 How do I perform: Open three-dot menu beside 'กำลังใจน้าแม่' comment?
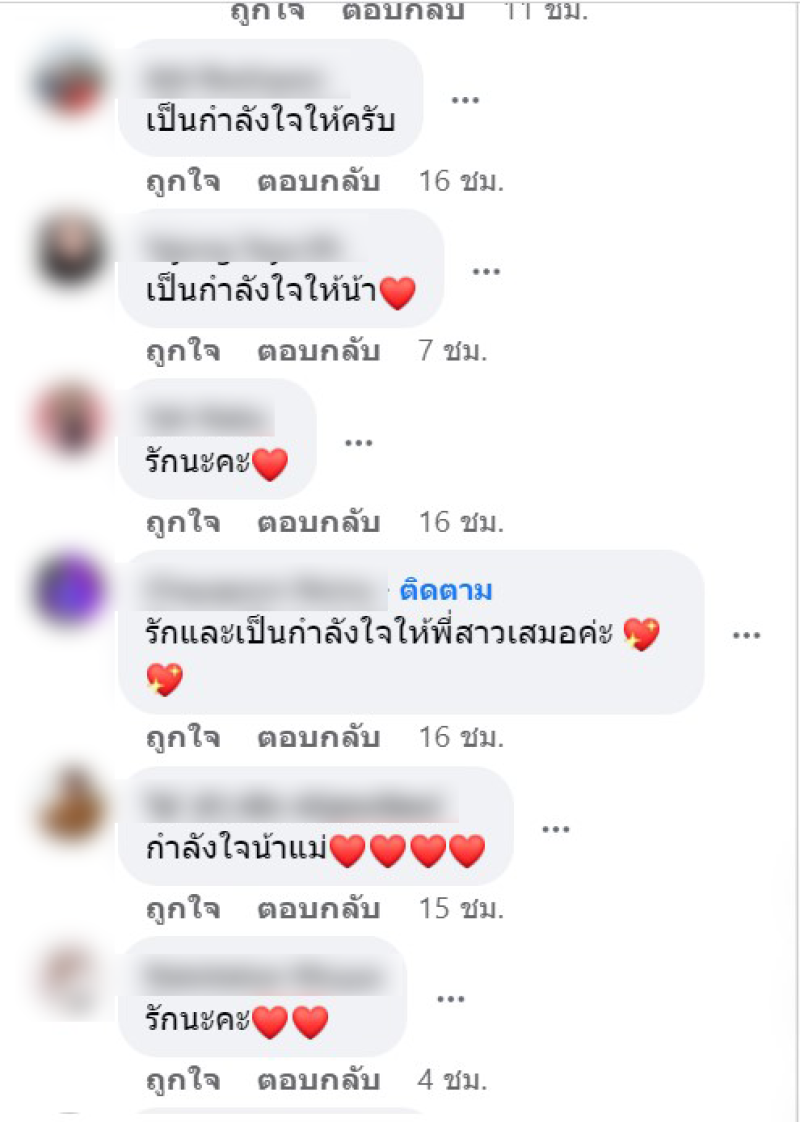555,829
